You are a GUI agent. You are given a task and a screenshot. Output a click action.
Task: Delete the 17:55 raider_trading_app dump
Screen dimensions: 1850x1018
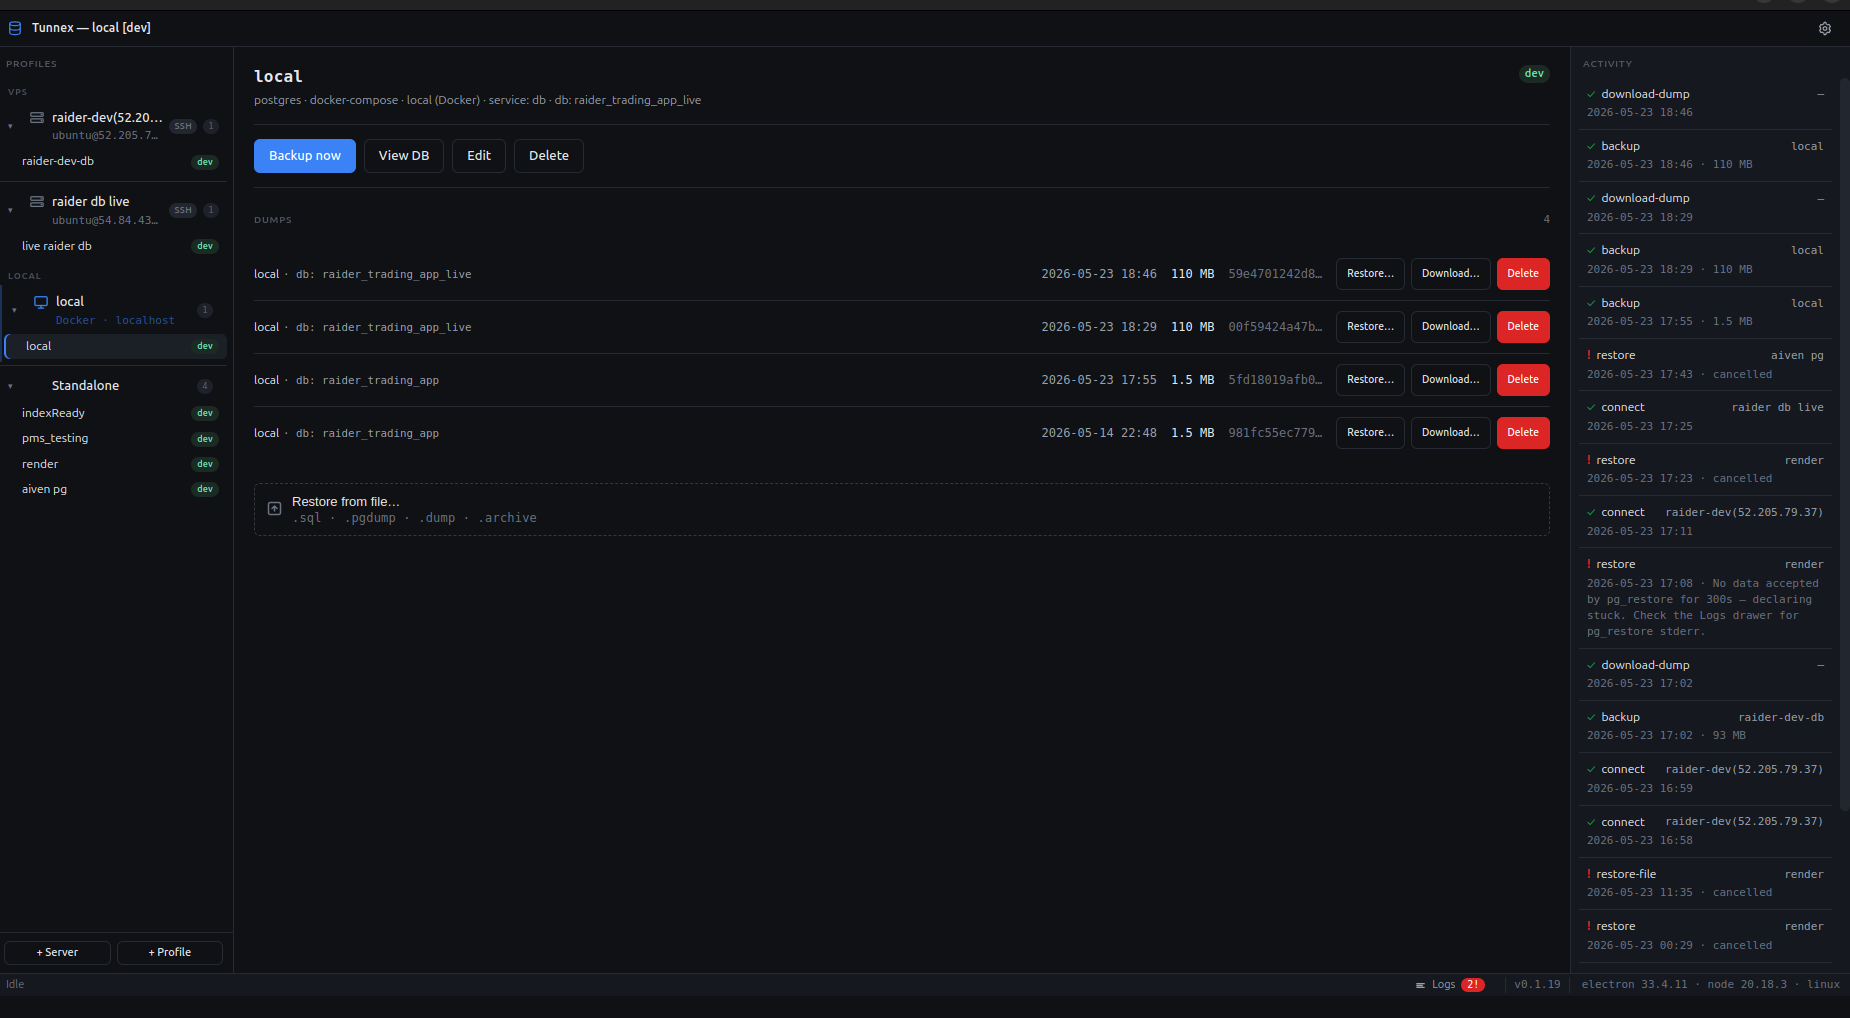[1523, 380]
